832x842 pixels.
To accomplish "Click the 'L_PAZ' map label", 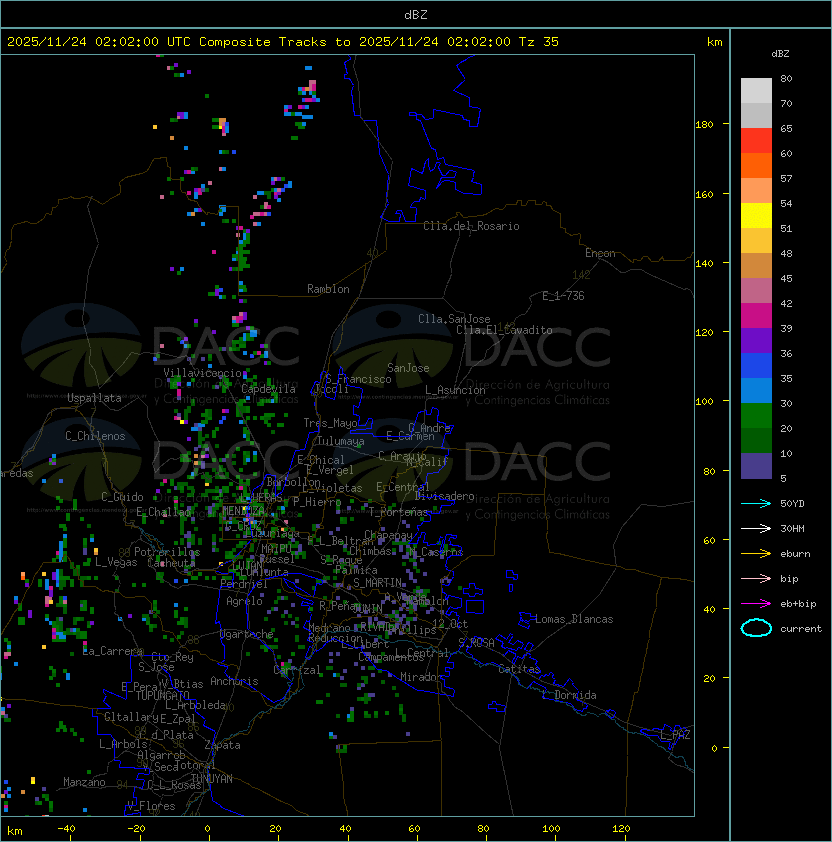I will pyautogui.click(x=675, y=735).
